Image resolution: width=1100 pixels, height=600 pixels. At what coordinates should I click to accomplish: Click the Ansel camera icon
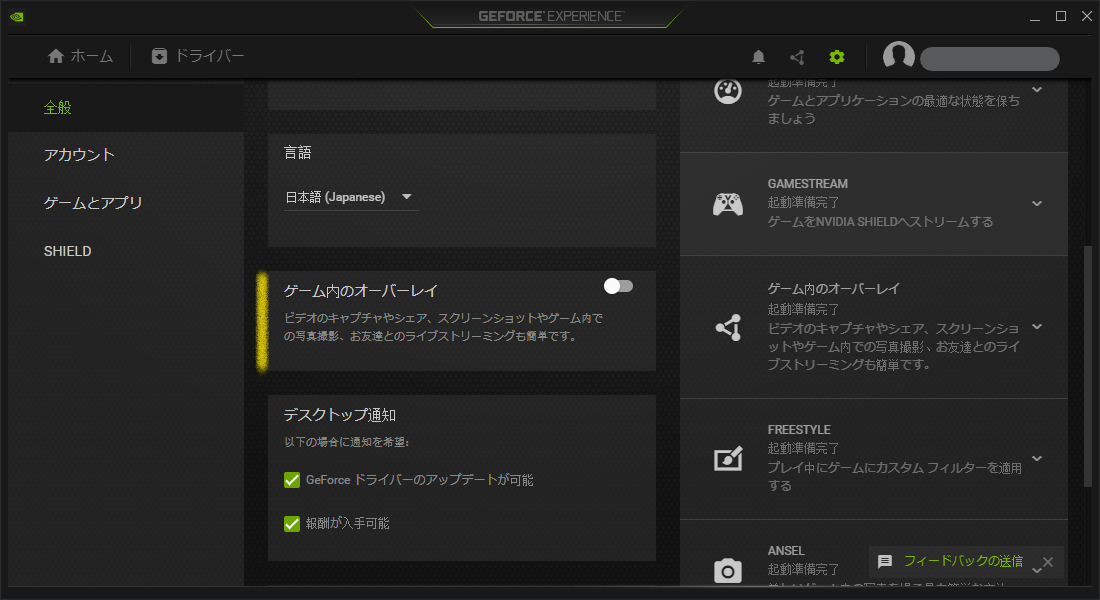(728, 571)
